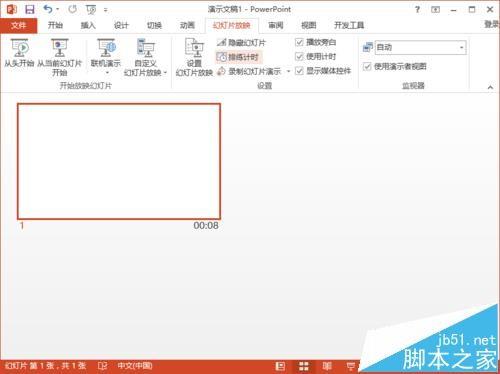Click the PowerPoint application icon

coord(11,9)
